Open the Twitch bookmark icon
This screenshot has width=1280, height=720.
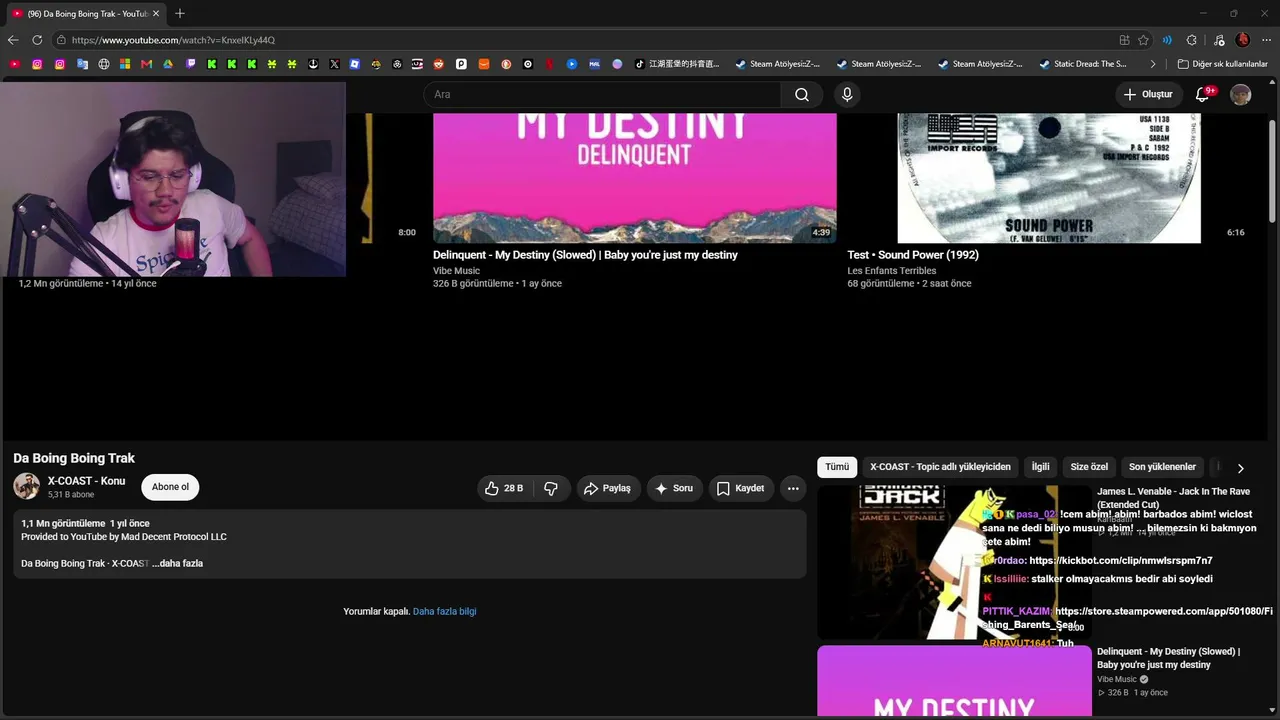pos(190,64)
